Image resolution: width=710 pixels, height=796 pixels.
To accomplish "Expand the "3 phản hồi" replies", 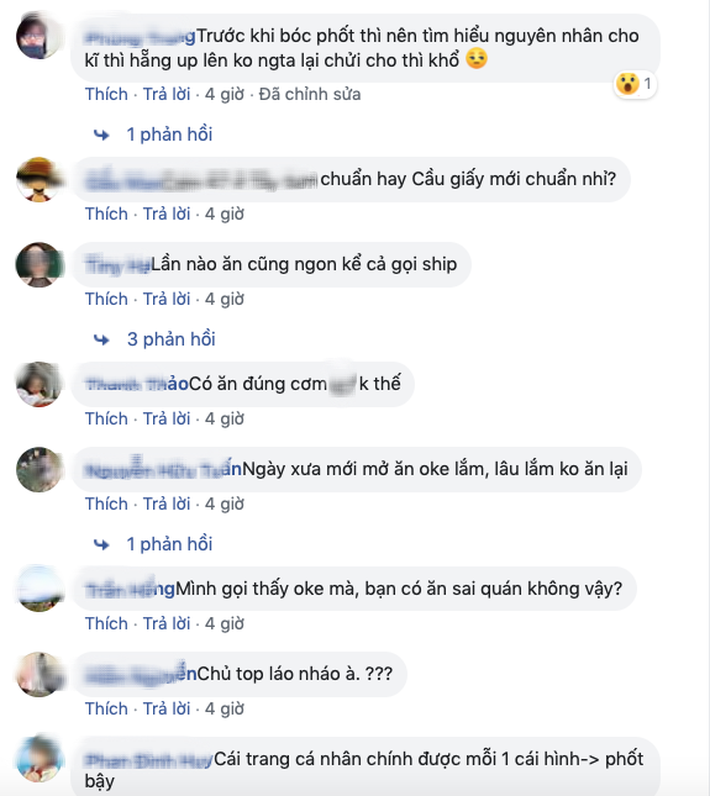I will 171,339.
